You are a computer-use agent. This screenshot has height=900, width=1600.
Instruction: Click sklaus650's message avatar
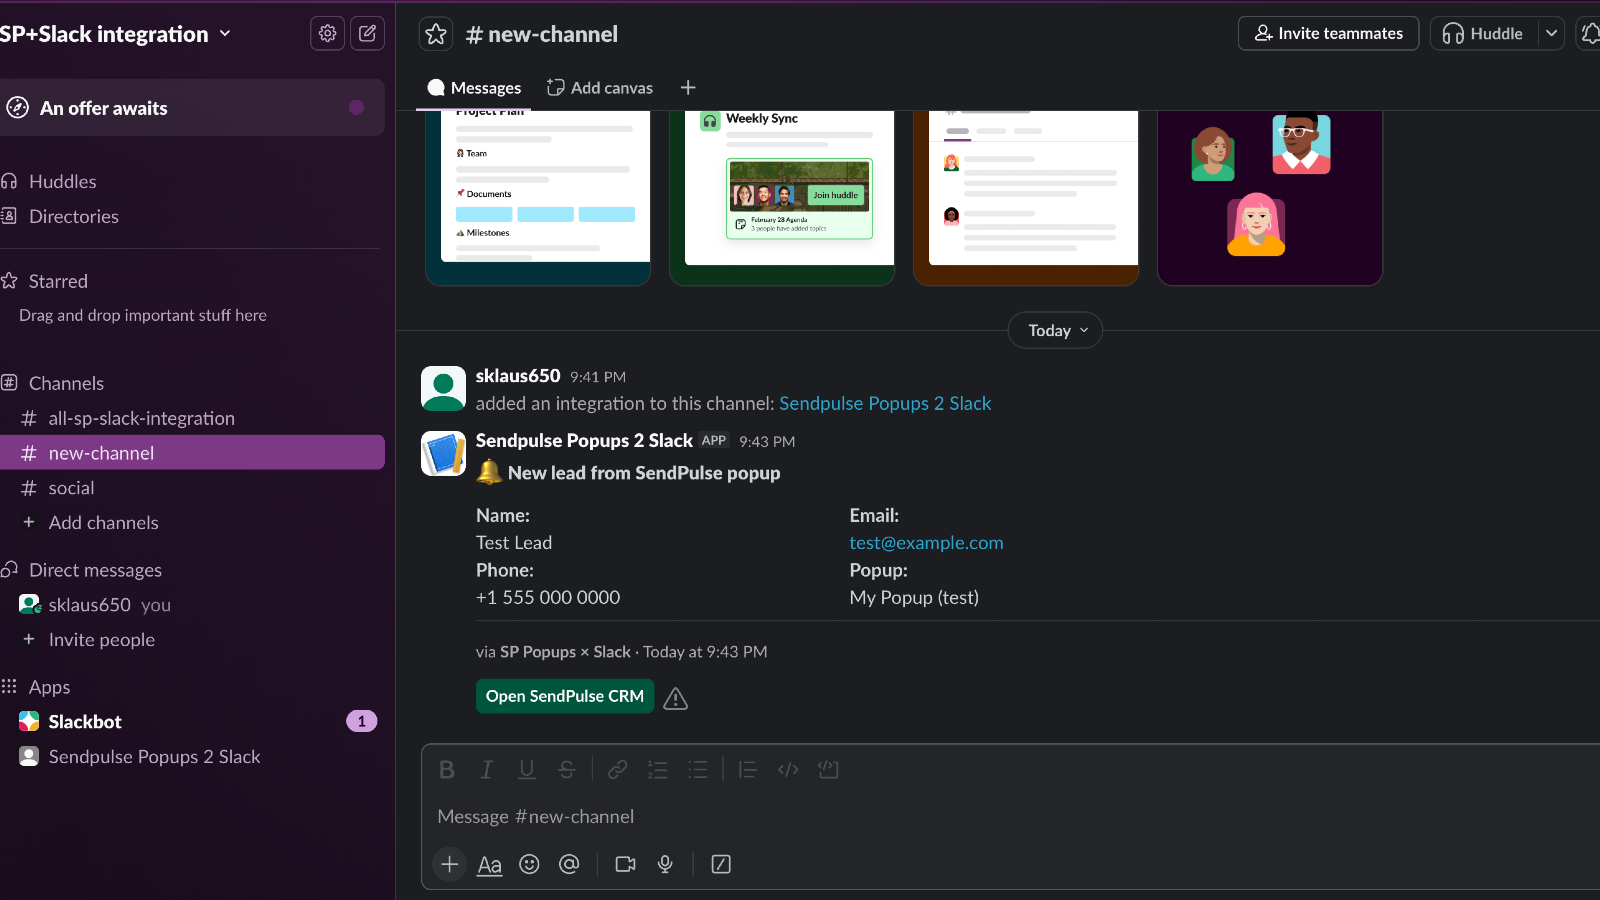pos(443,388)
